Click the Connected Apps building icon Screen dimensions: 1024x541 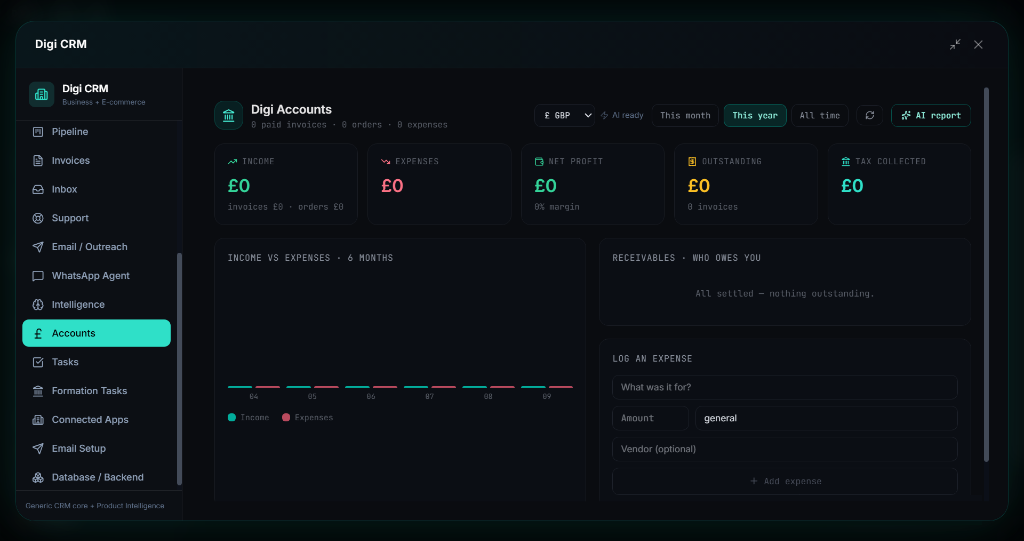pos(38,419)
